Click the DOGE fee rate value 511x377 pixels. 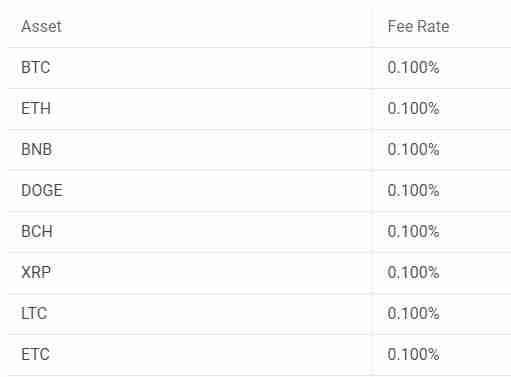click(x=413, y=190)
